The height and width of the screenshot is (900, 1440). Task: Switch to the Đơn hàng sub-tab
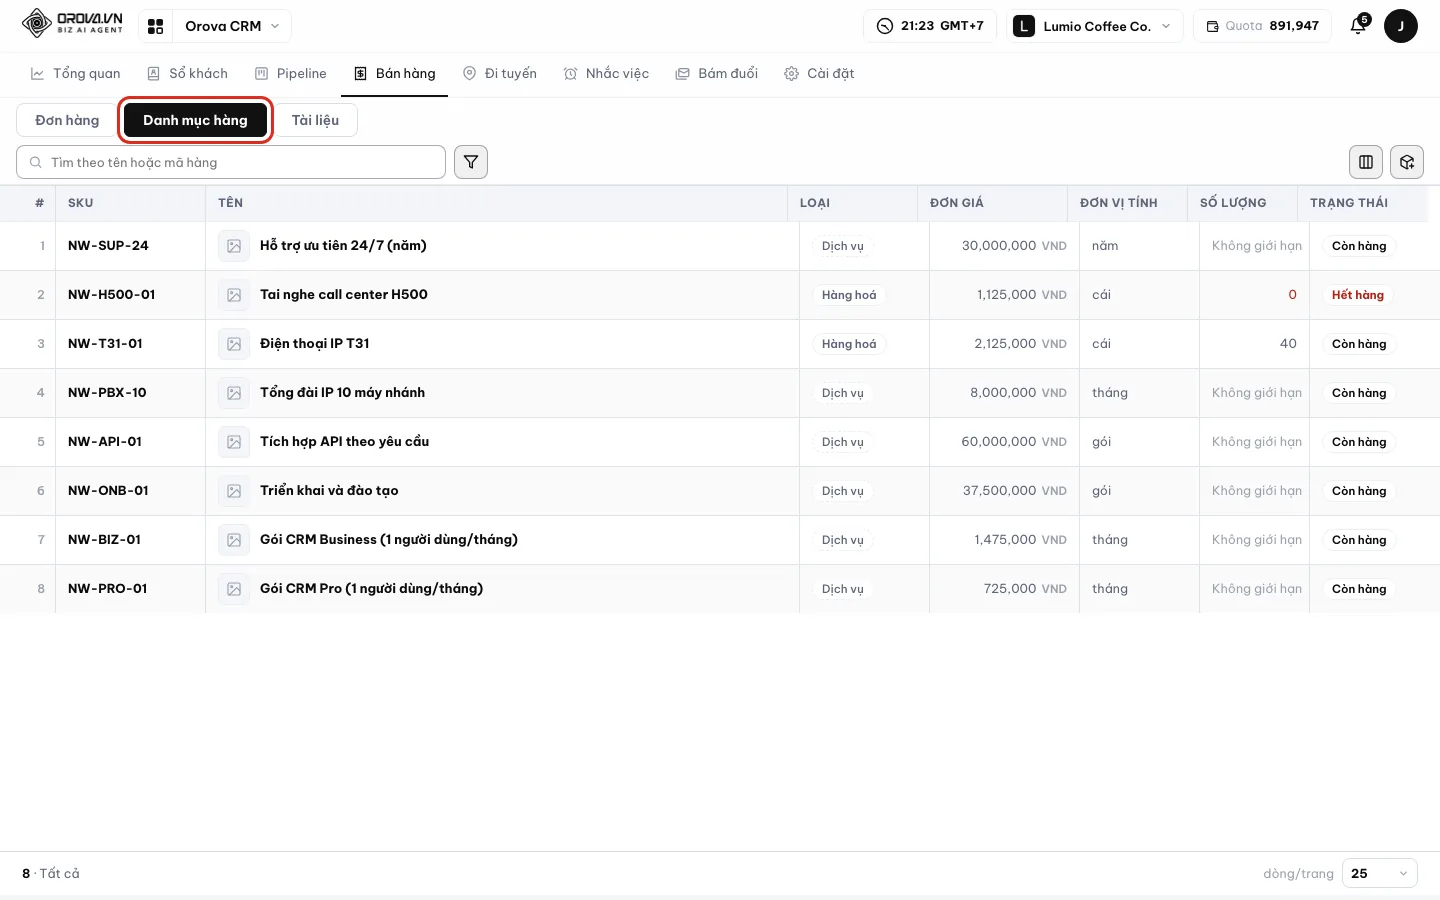coord(67,120)
